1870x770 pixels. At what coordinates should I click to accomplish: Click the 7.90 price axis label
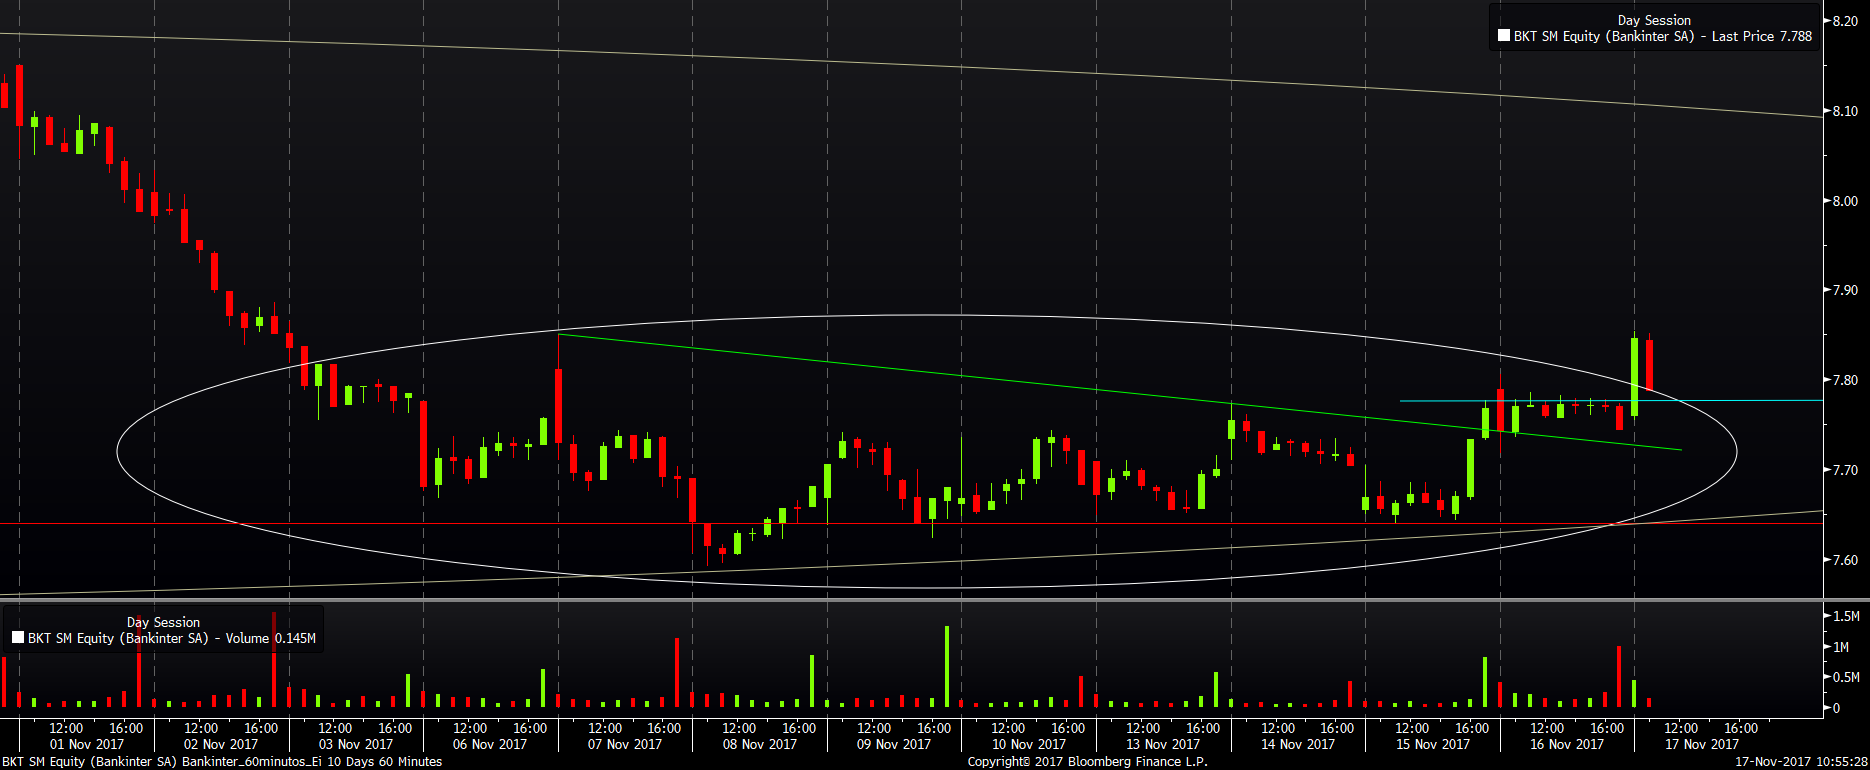tap(1846, 290)
